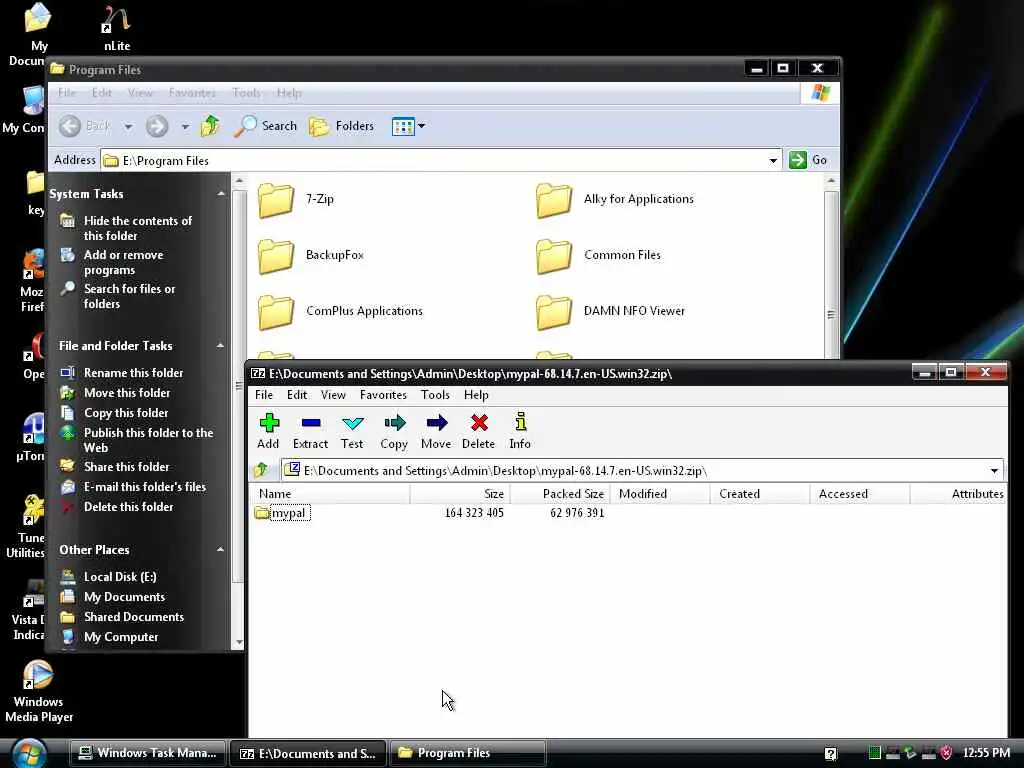This screenshot has height=768, width=1024.
Task: Select the DAMN NFO Viewer folder
Action: (x=611, y=312)
